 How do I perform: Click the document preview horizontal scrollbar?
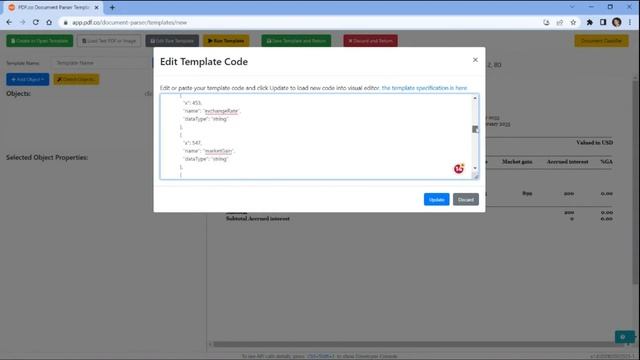420,344
